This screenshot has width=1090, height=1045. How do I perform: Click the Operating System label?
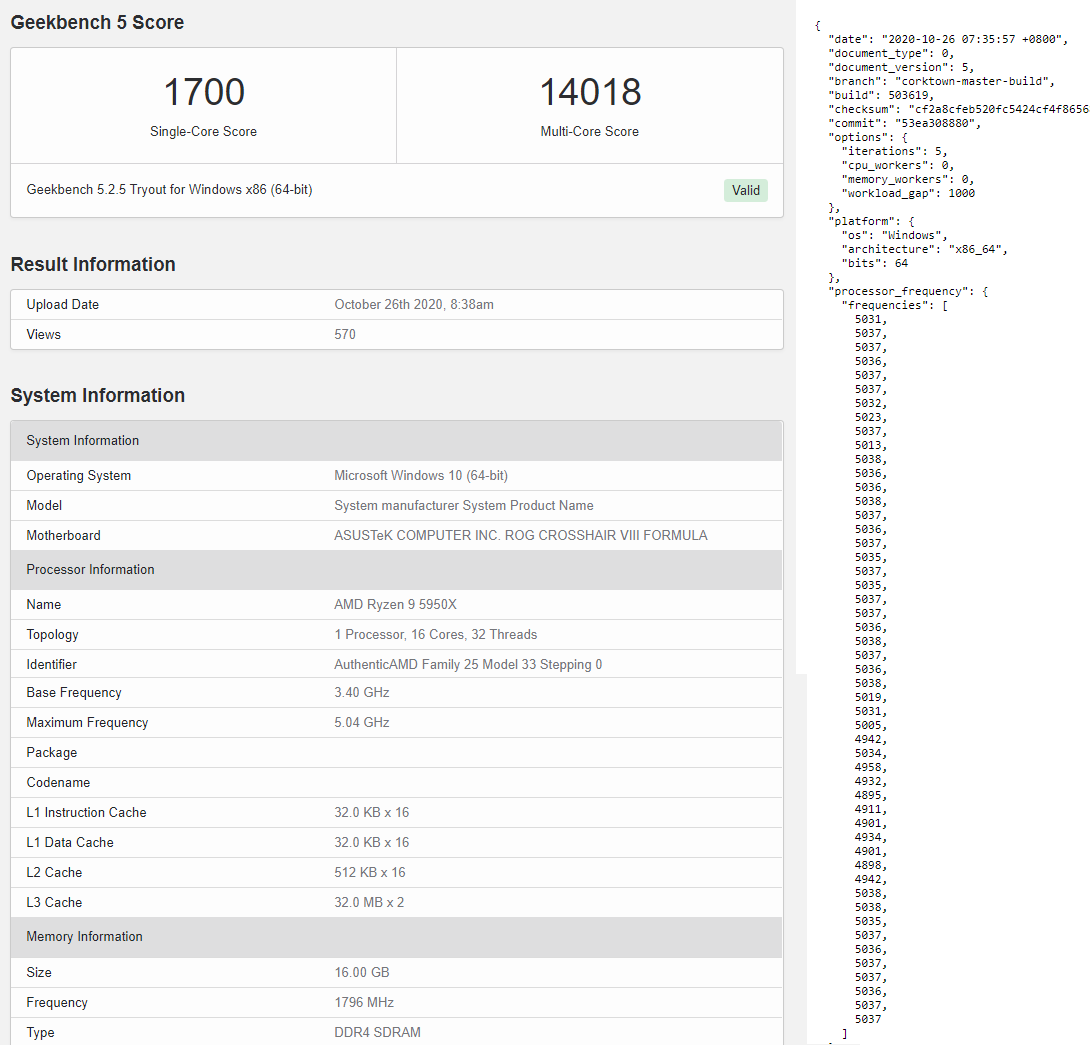(x=79, y=476)
